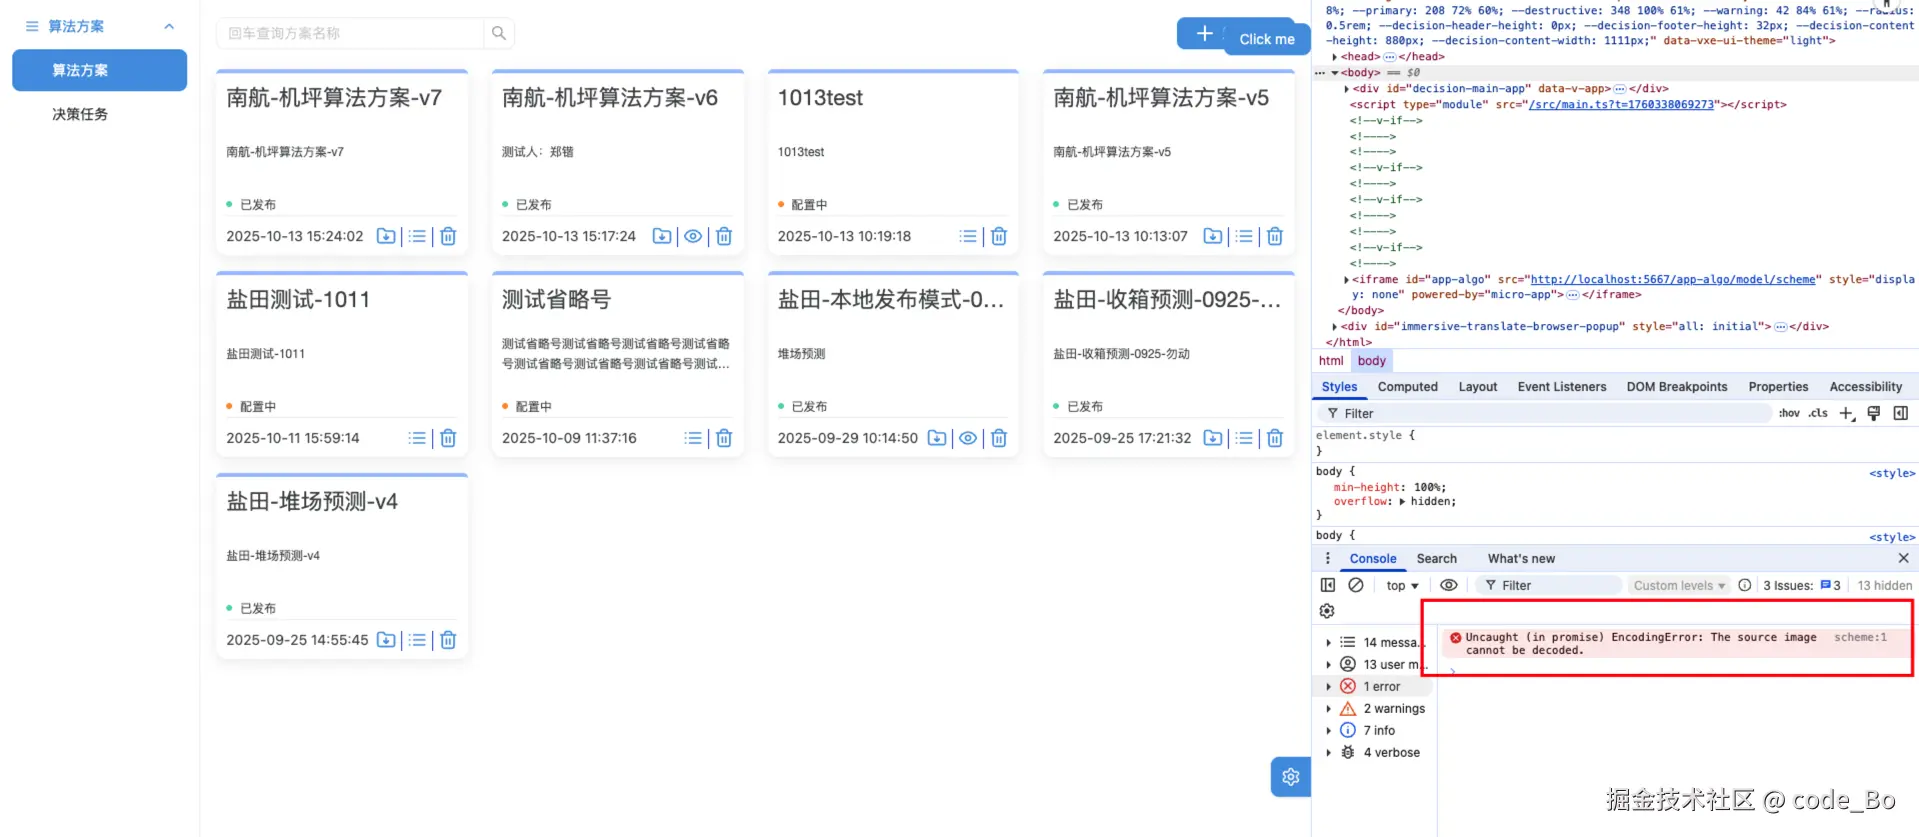Focus the Styles Filter input

pos(1545,413)
